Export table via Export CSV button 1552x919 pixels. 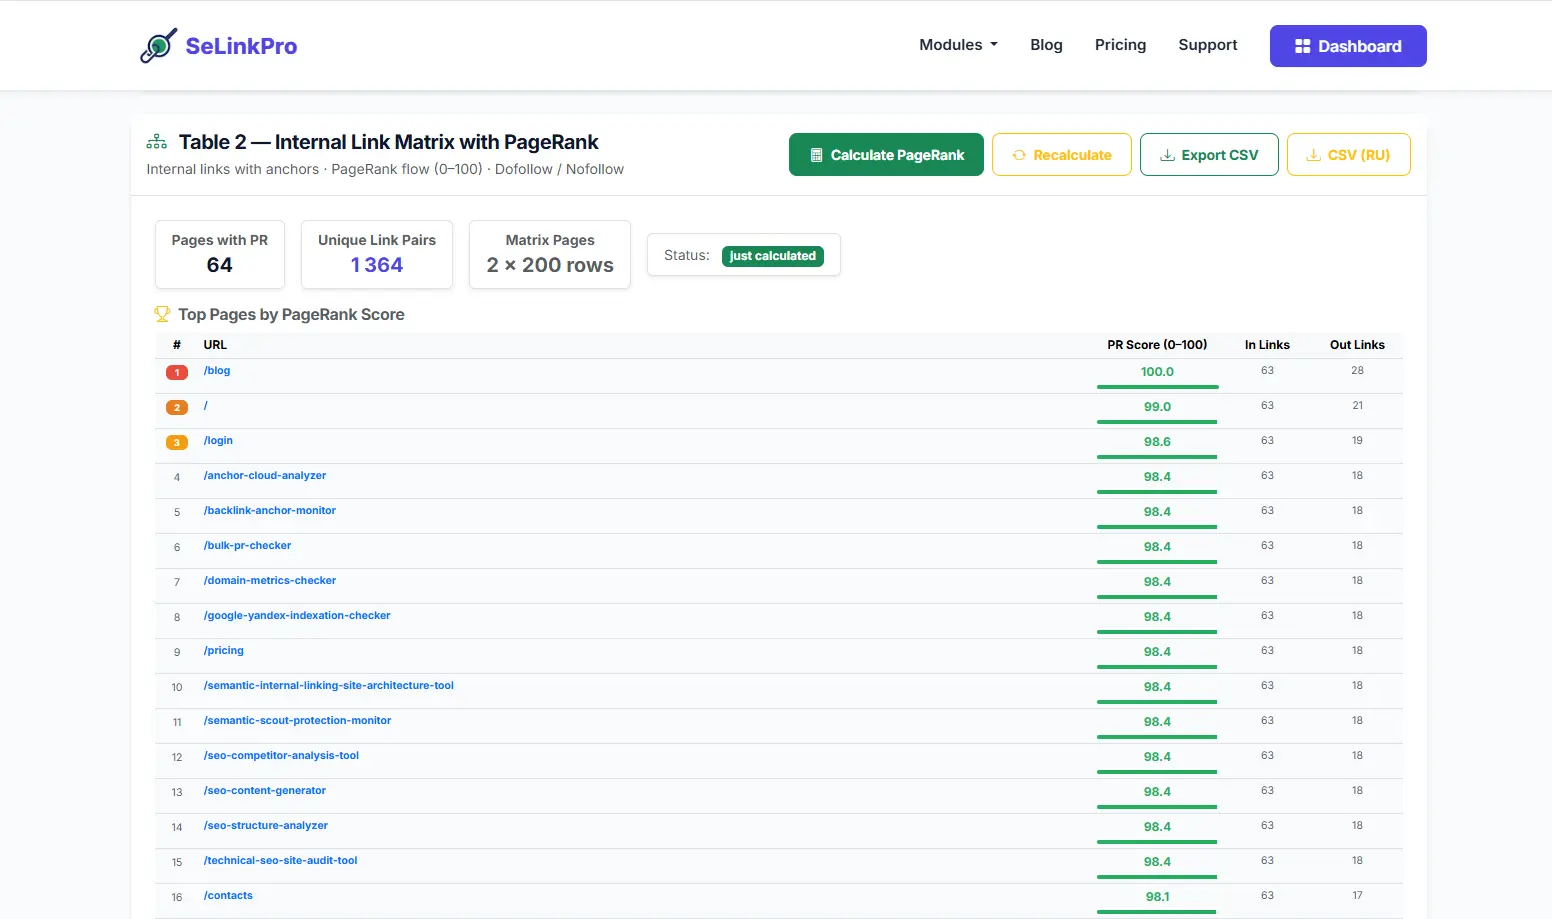[x=1209, y=155]
